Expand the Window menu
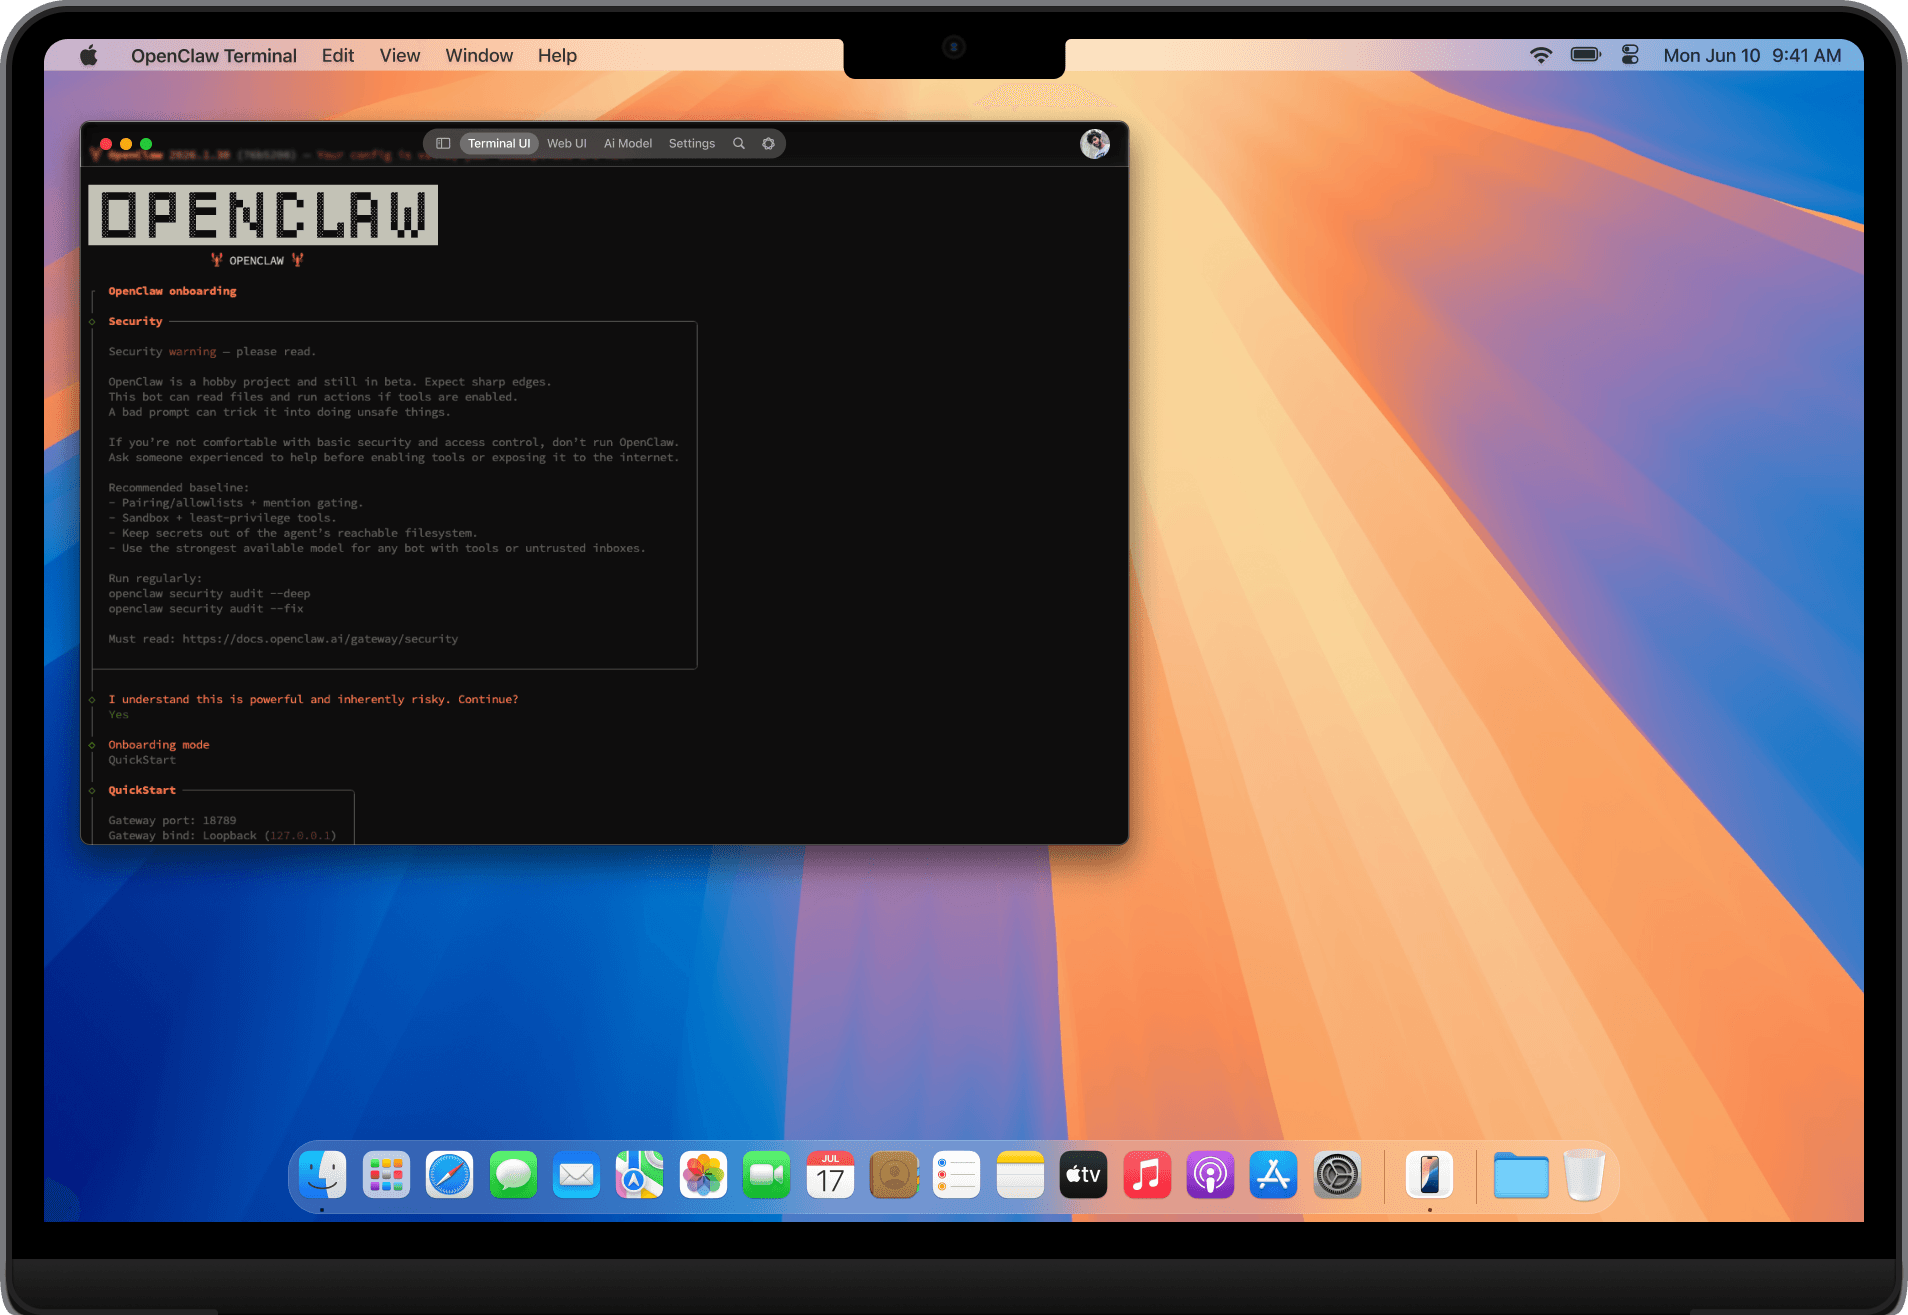 tap(478, 56)
